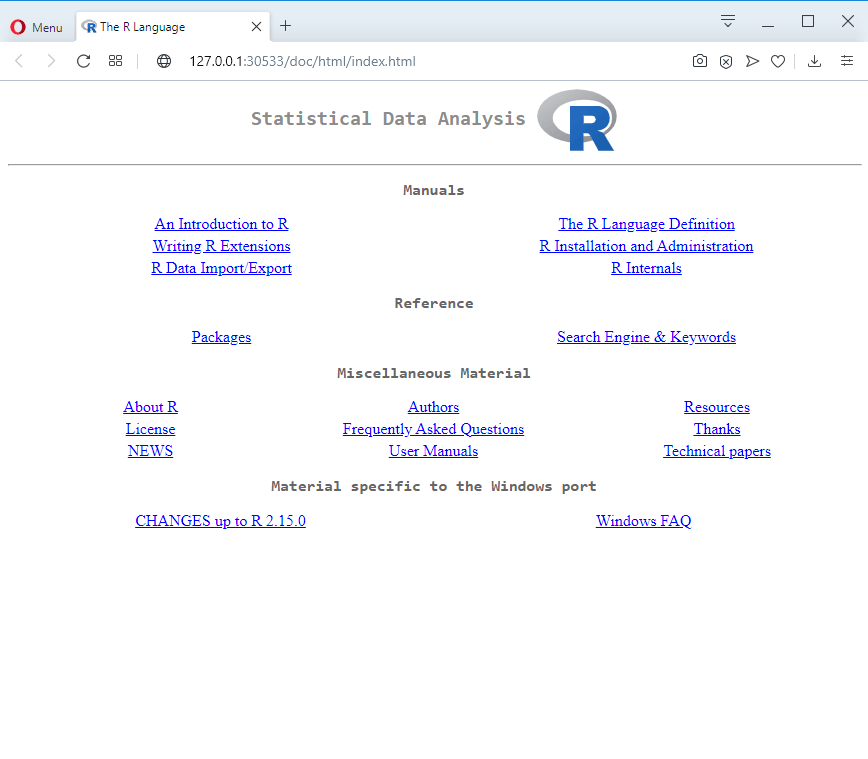868x759 pixels.
Task: Open the Packages reference link
Action: 221,337
